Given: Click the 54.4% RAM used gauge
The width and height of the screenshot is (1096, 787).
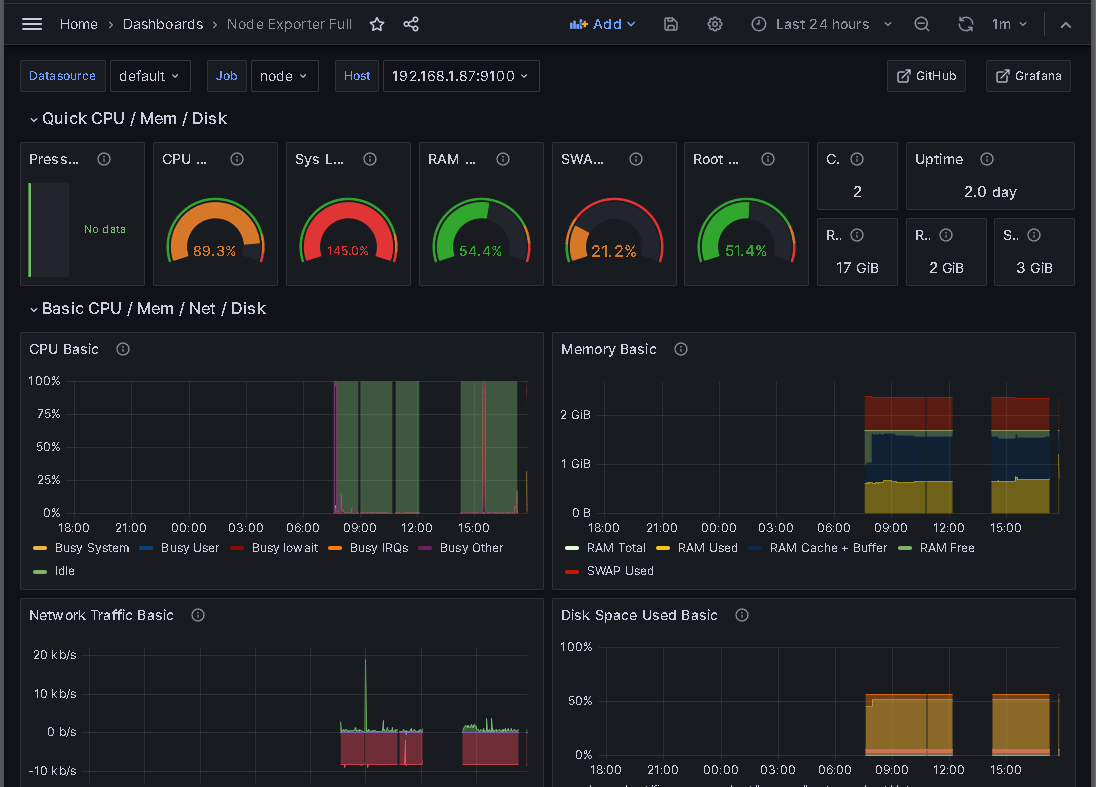Looking at the screenshot, I should pyautogui.click(x=481, y=231).
